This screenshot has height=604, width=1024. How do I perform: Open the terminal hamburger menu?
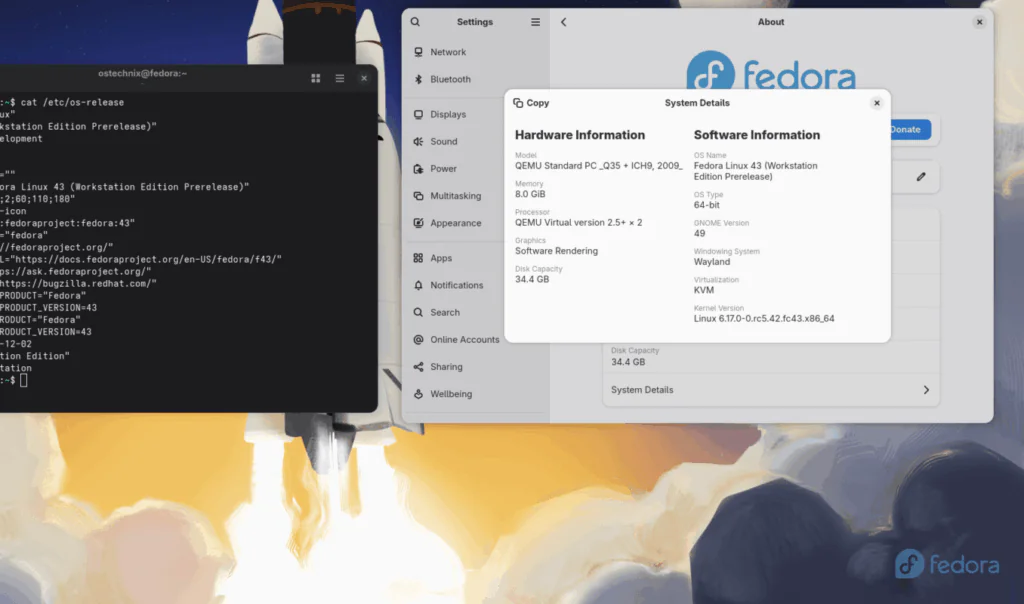pyautogui.click(x=340, y=78)
